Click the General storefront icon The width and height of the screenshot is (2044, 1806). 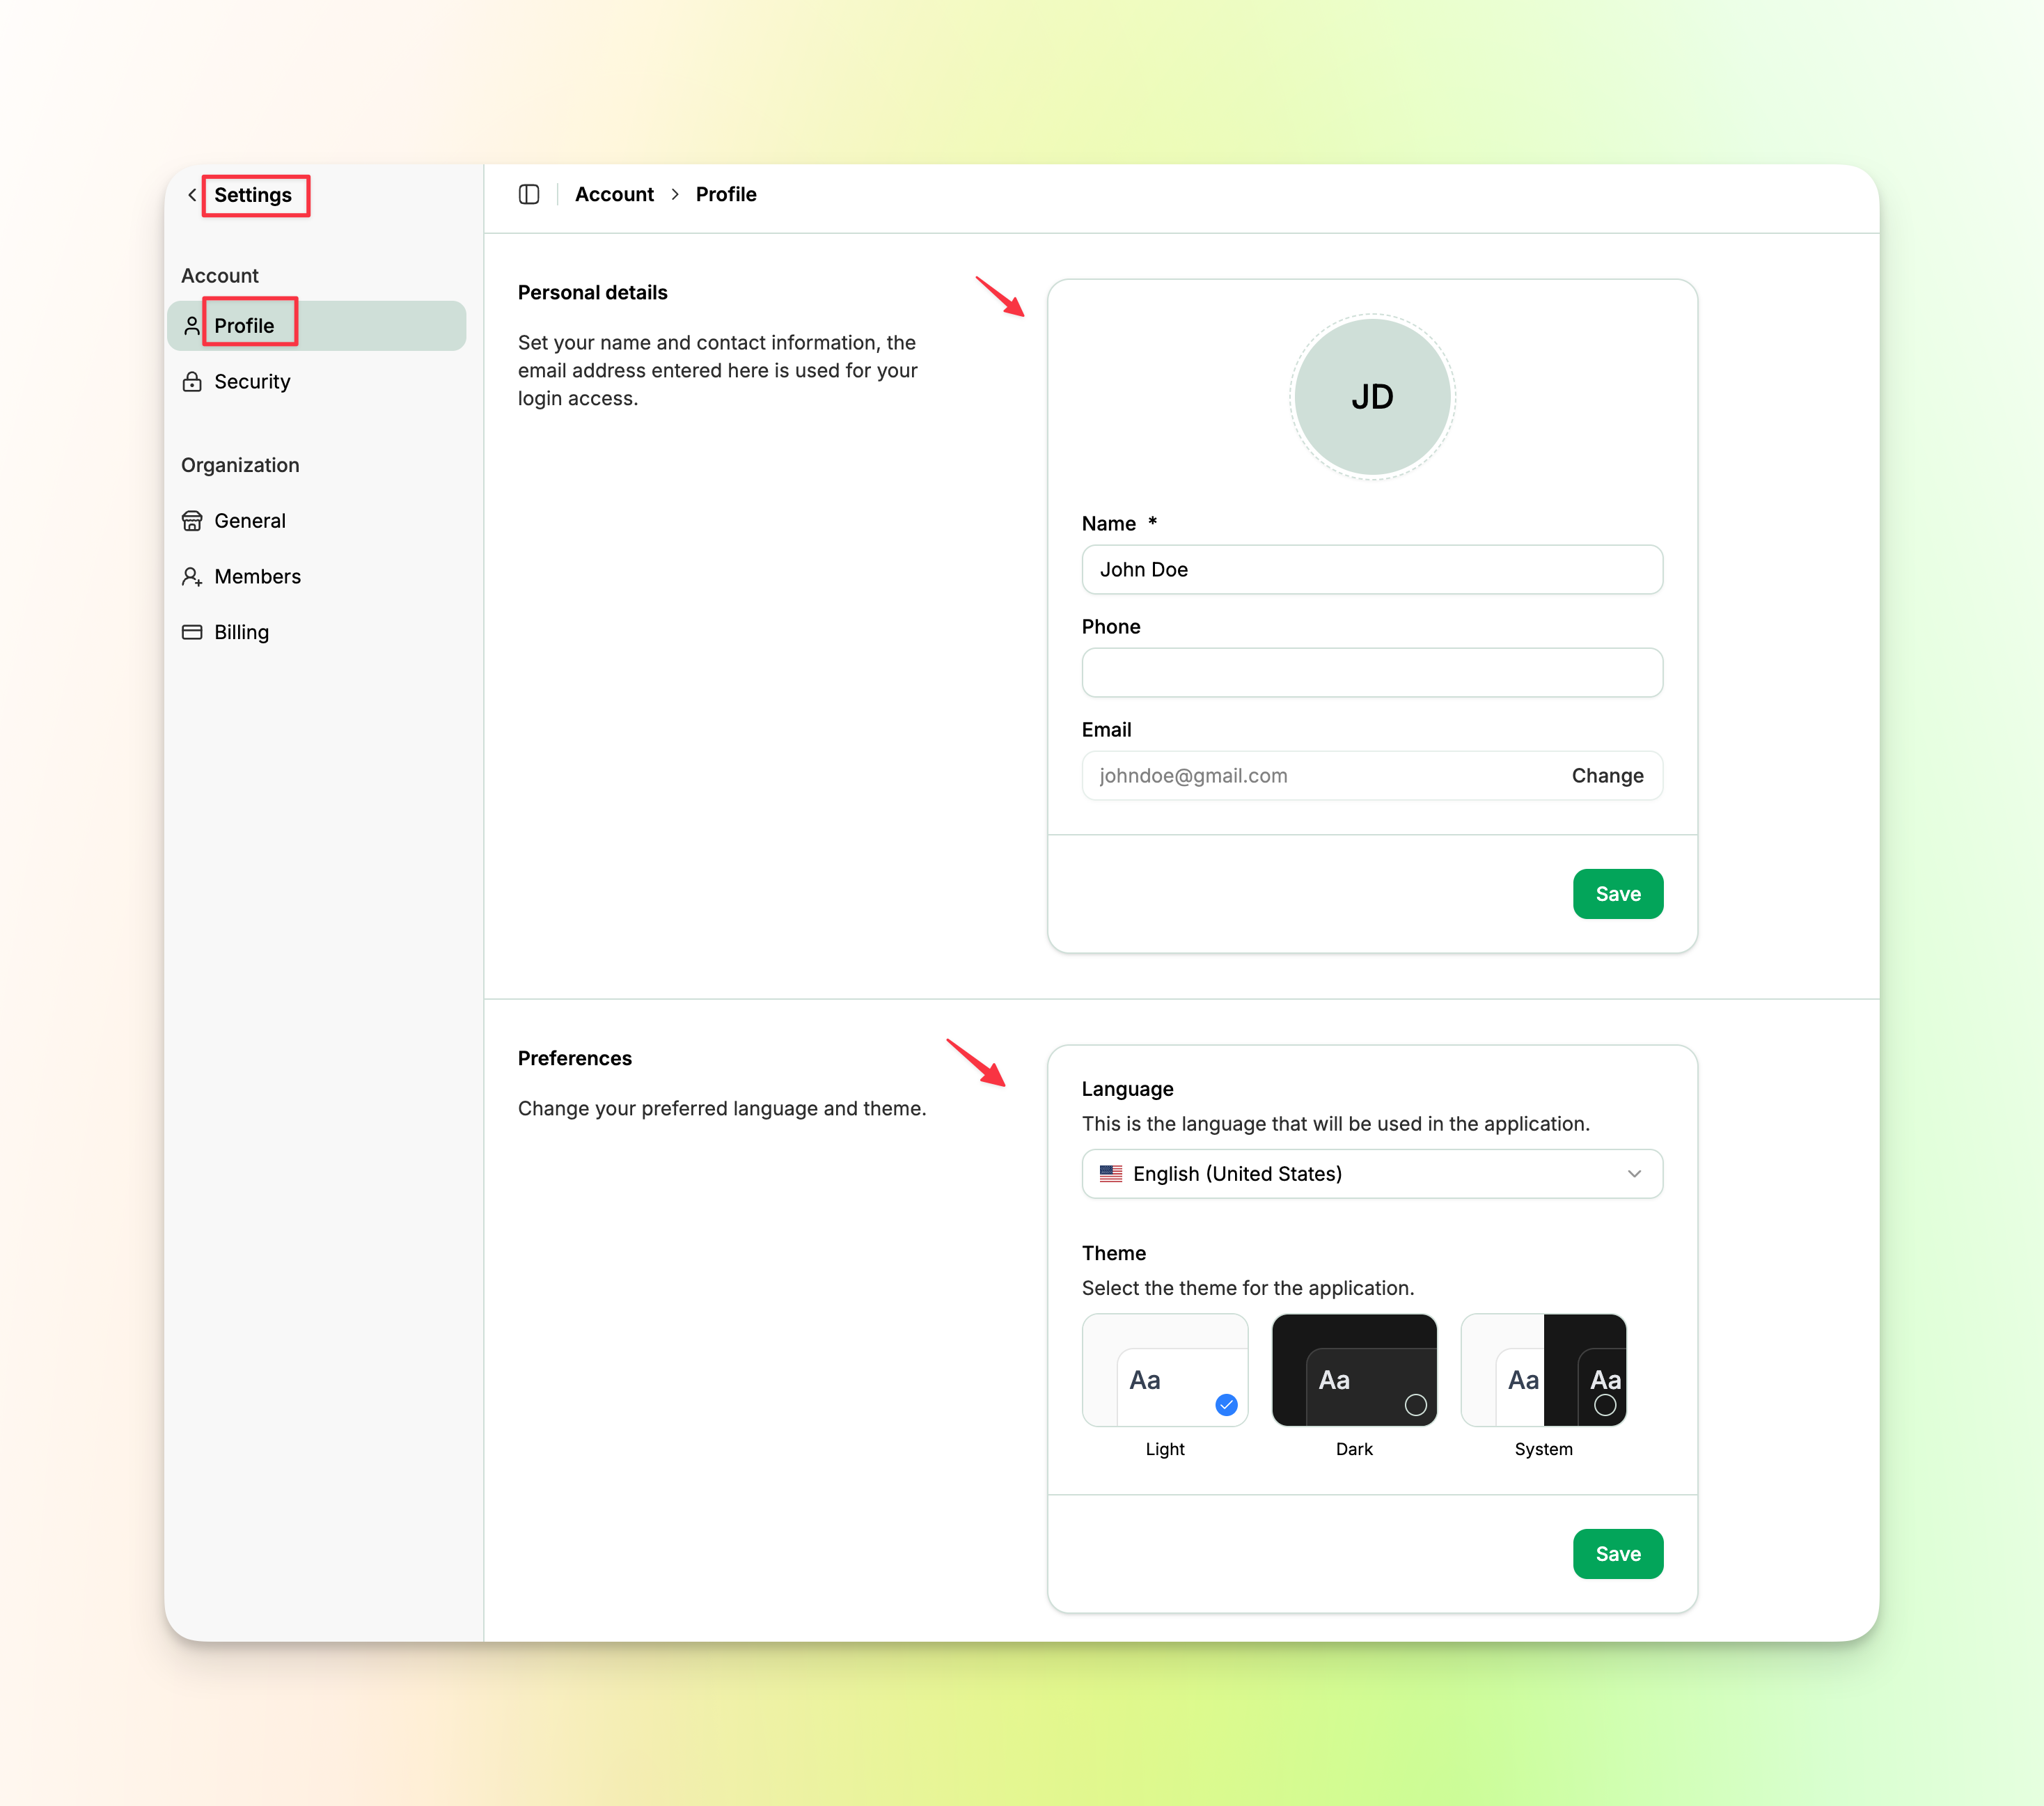coord(192,521)
